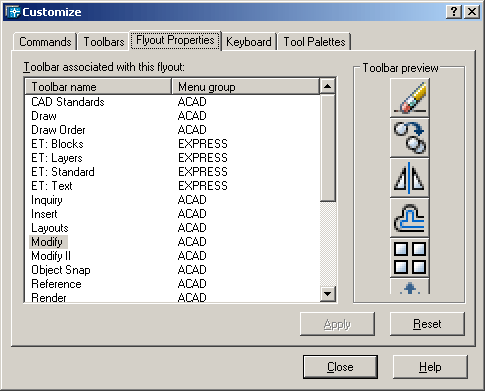
Task: Select the Mirror tool icon
Action: (x=409, y=178)
